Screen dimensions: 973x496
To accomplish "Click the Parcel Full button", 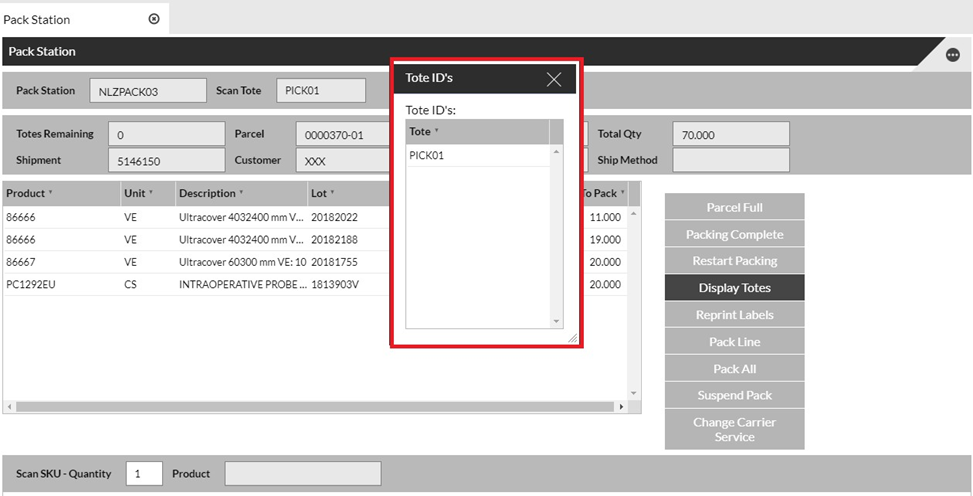I will coord(734,207).
